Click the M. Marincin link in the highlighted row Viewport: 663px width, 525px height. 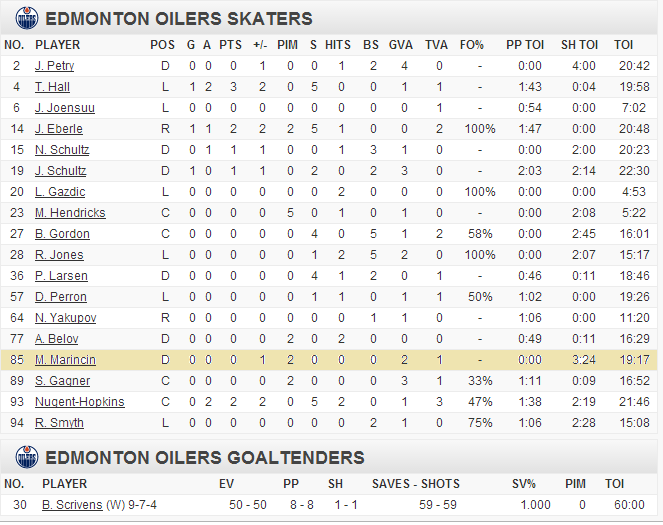66,360
